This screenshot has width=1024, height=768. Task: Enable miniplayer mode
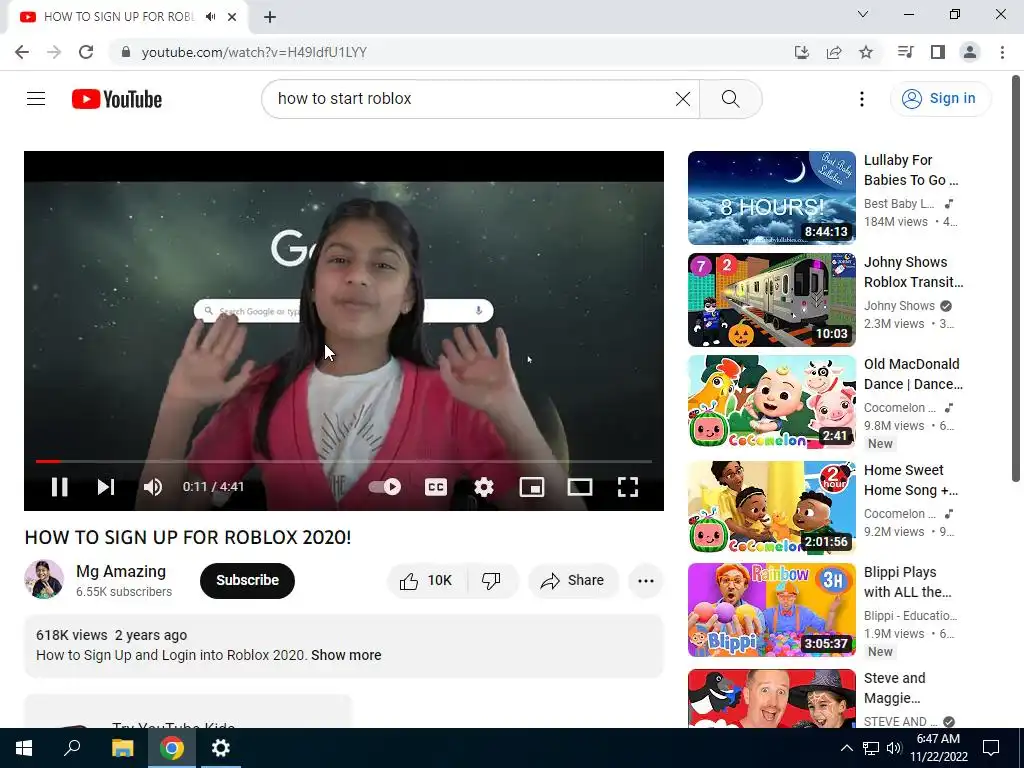coord(532,487)
